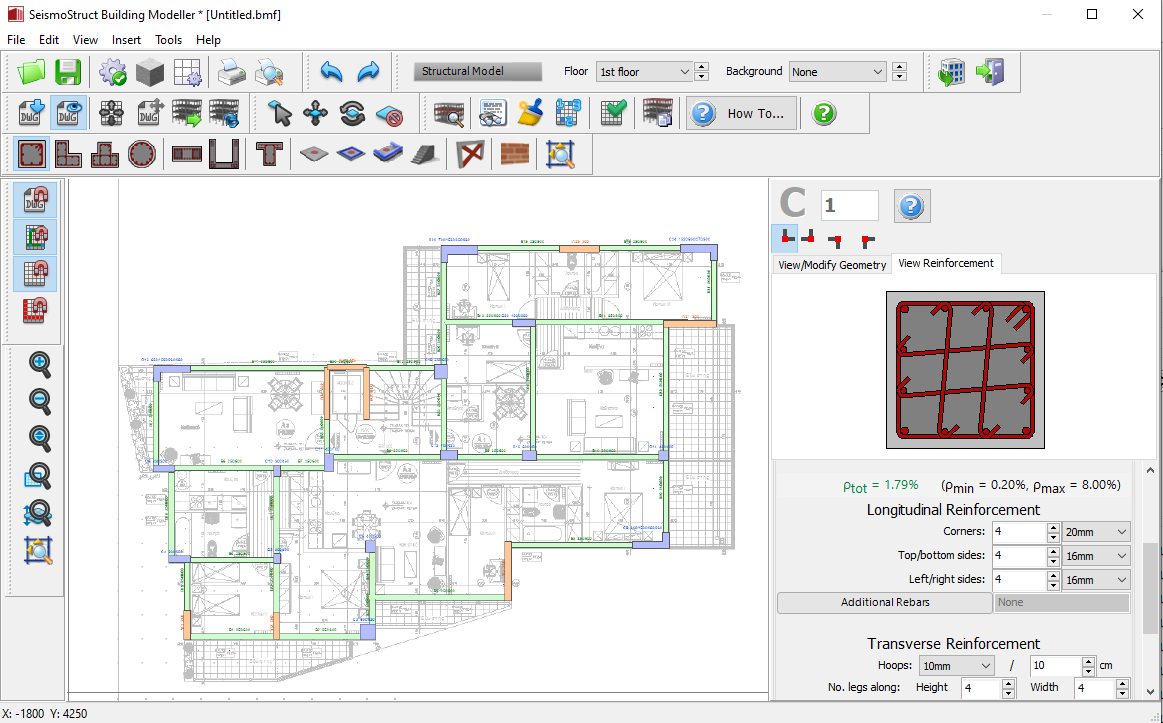Image resolution: width=1163 pixels, height=723 pixels.
Task: Go to next floor stepper arrow
Action: [x=702, y=67]
